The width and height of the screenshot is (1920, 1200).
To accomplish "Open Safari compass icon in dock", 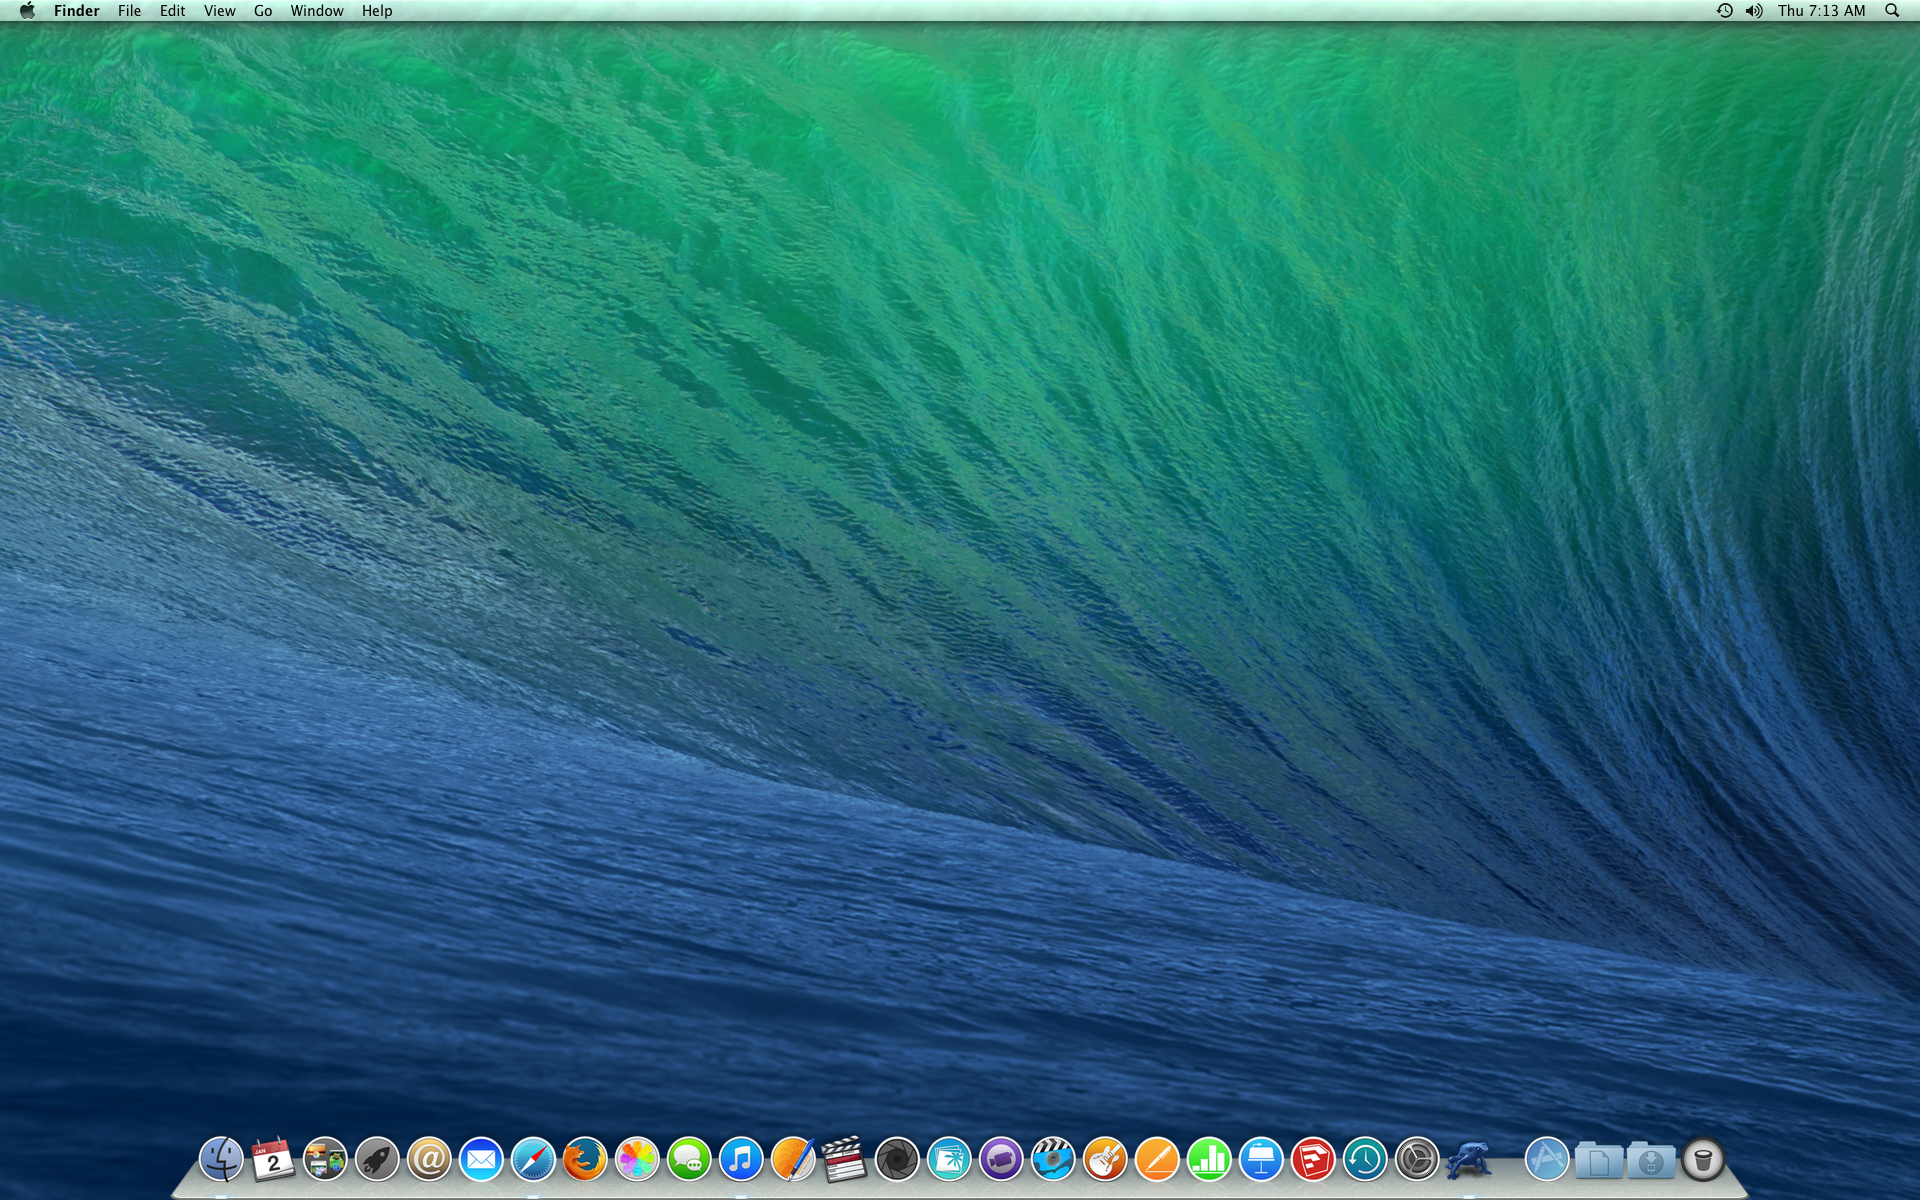I will tap(533, 1160).
